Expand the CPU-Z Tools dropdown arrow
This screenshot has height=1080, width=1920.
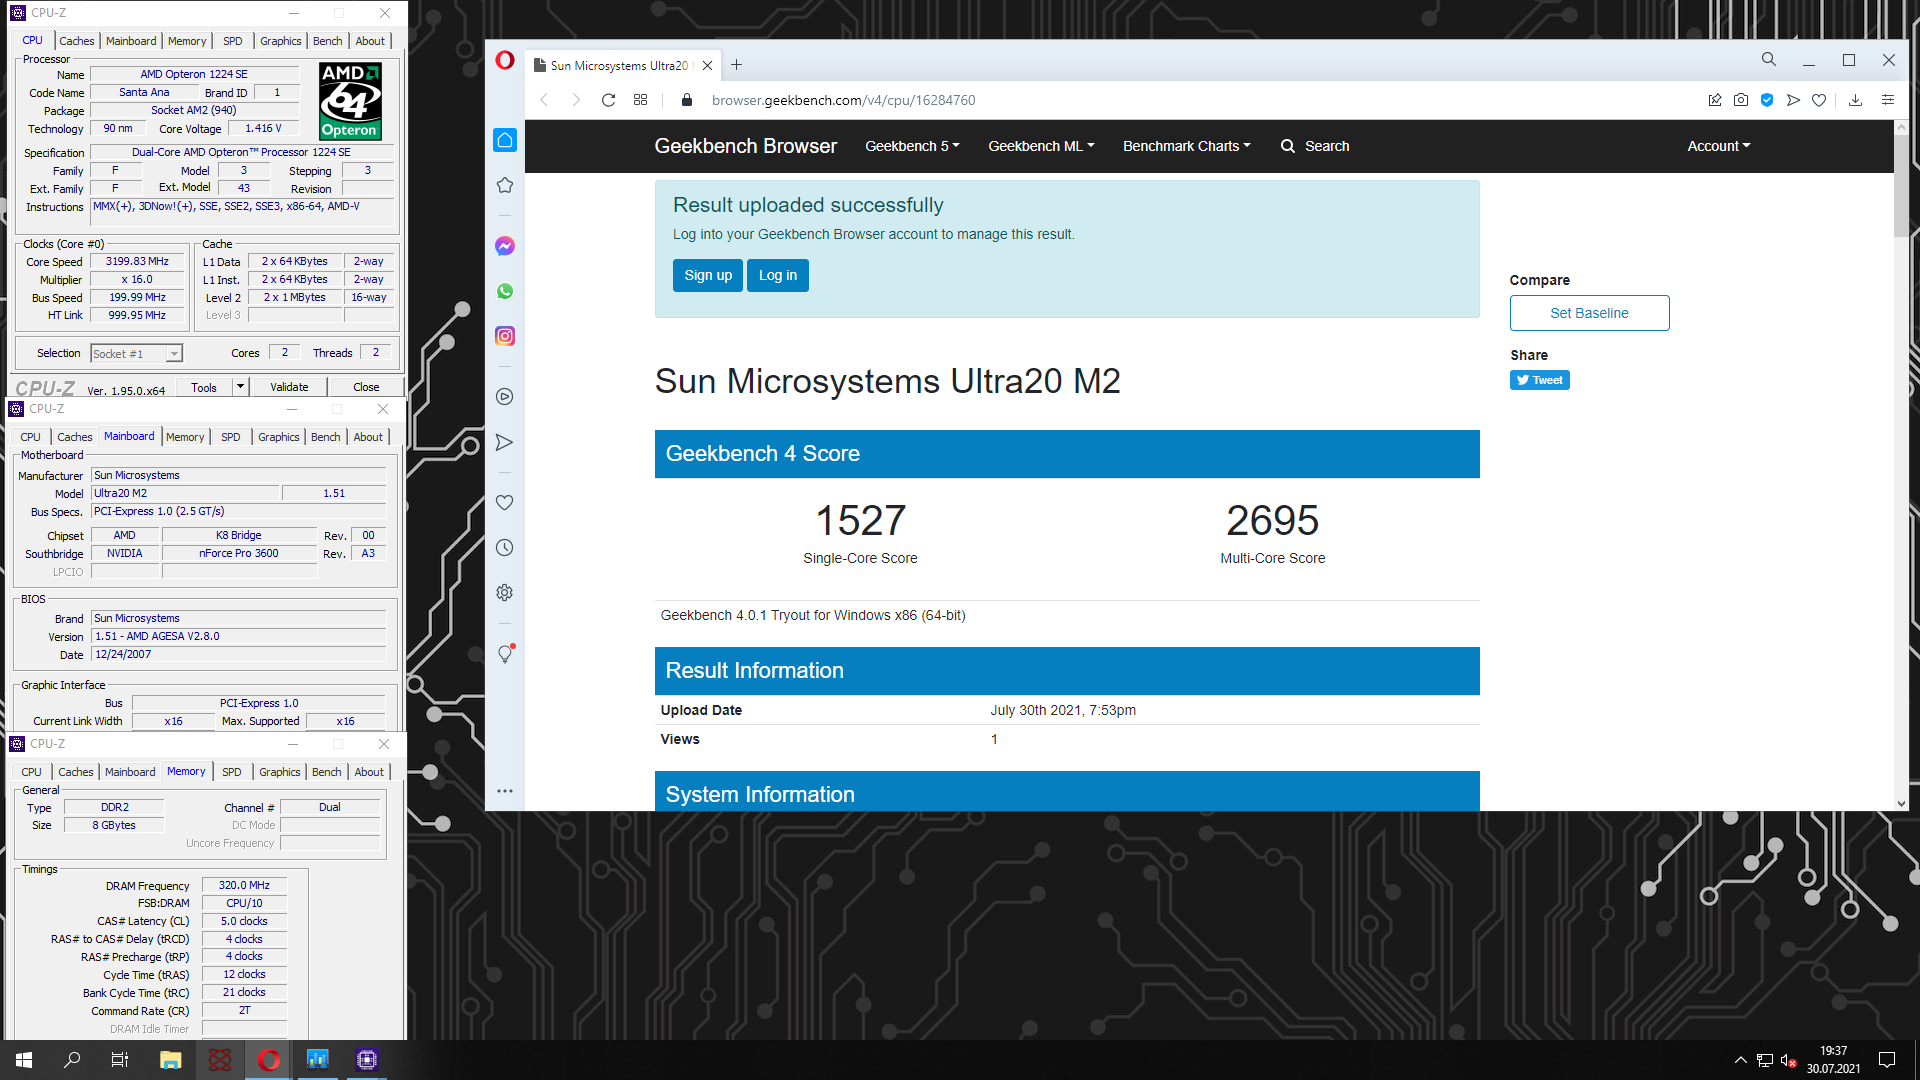[x=240, y=387]
